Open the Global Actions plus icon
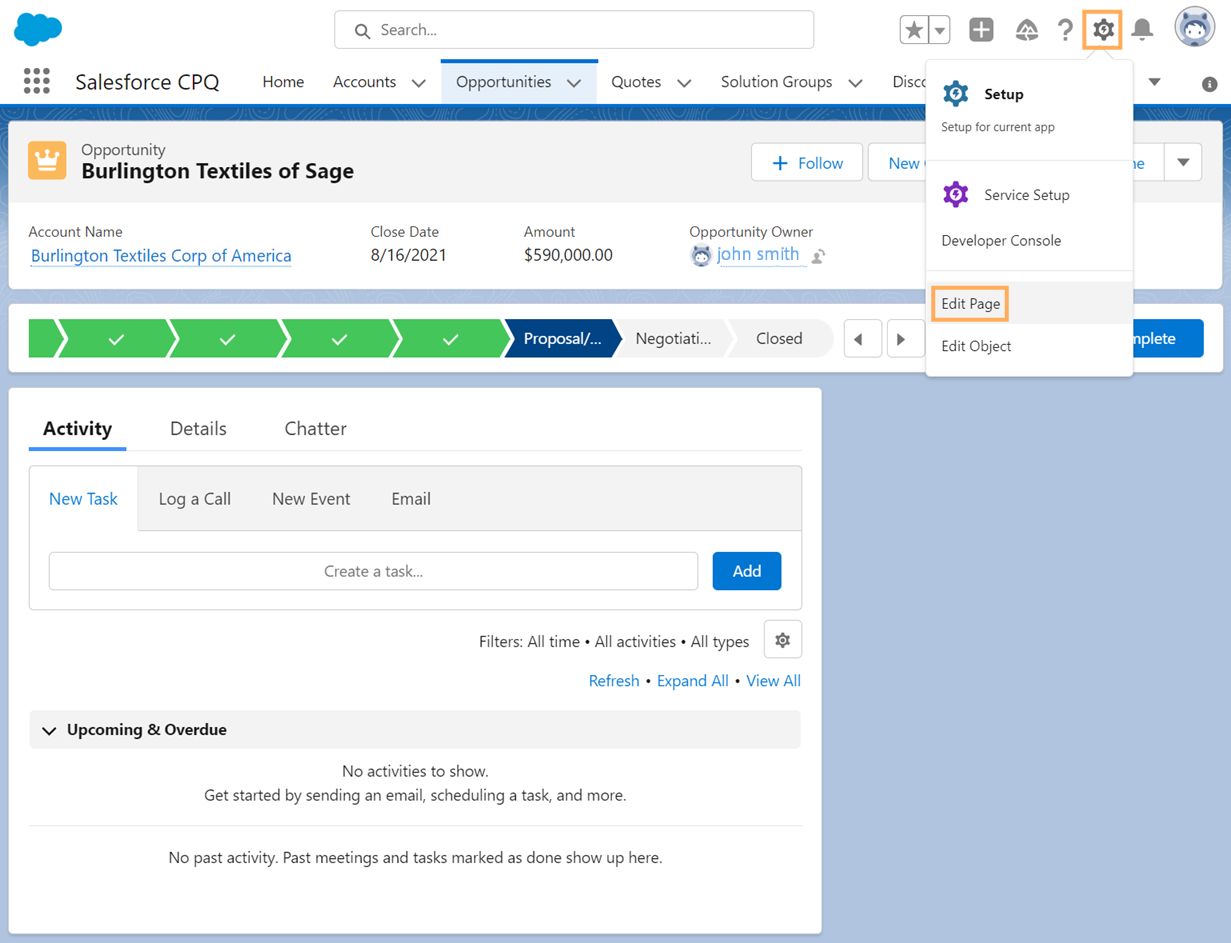The image size is (1231, 943). point(981,30)
